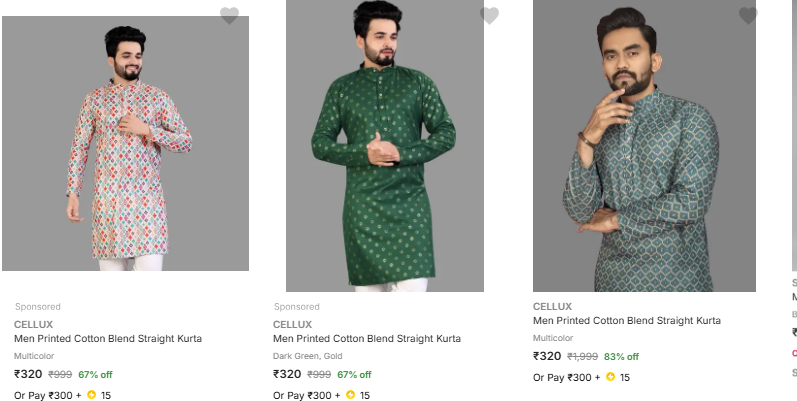Screen dimensions: 797x401
Task: Click the "Dark Green, Gold" color label
Action: pos(309,356)
